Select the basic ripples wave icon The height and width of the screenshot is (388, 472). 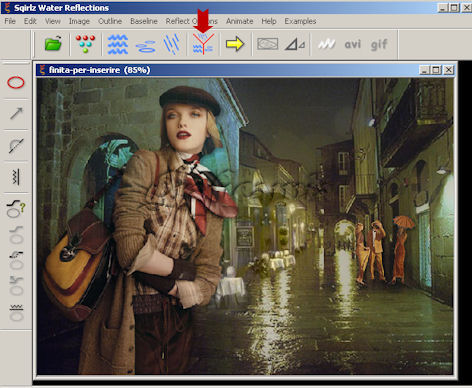click(118, 44)
